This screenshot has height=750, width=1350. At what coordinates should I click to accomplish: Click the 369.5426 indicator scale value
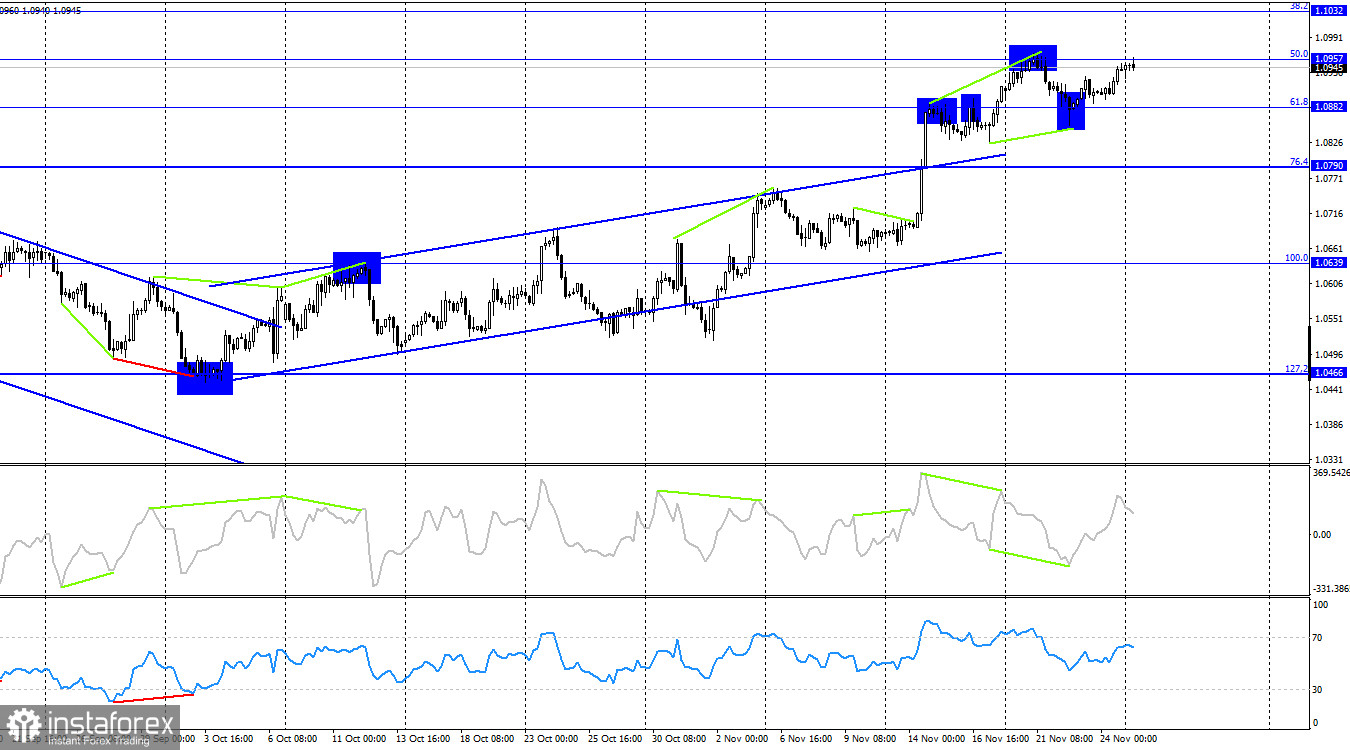(1330, 473)
